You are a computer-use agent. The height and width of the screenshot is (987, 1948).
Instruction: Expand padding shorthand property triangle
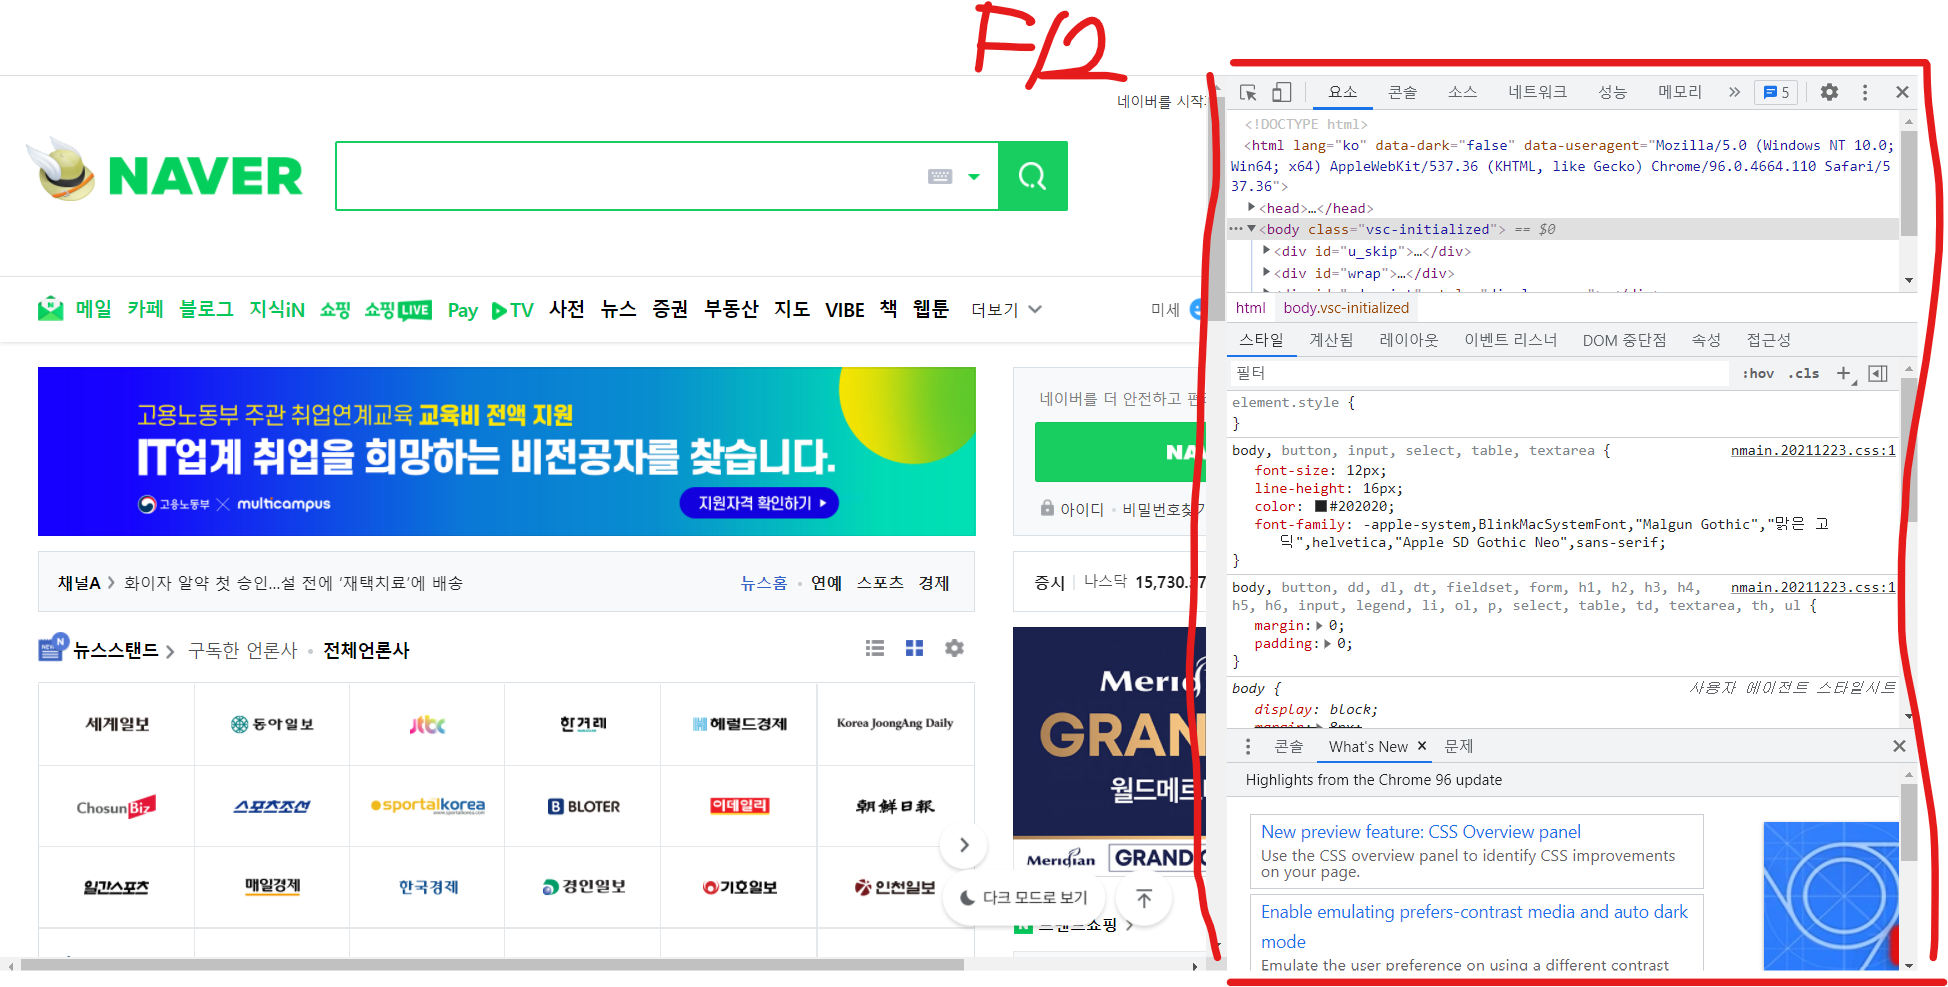[1328, 644]
